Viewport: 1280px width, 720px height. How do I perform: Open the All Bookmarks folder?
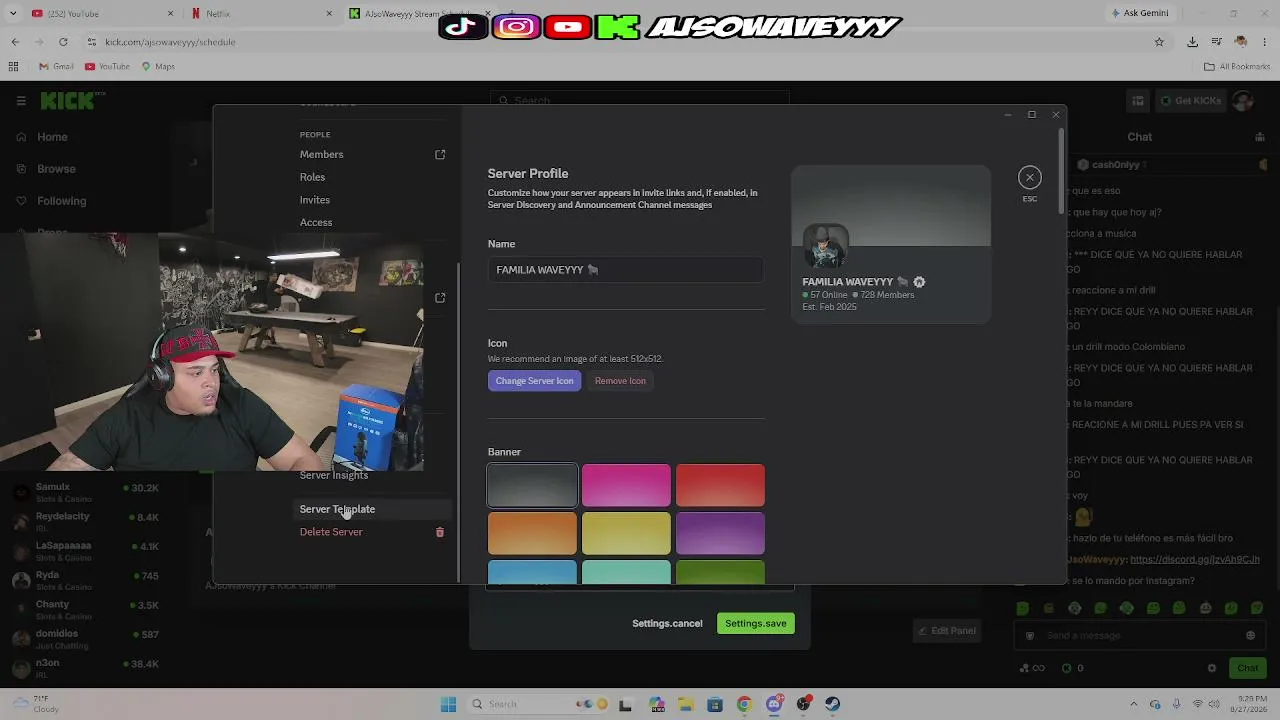[x=1237, y=67]
